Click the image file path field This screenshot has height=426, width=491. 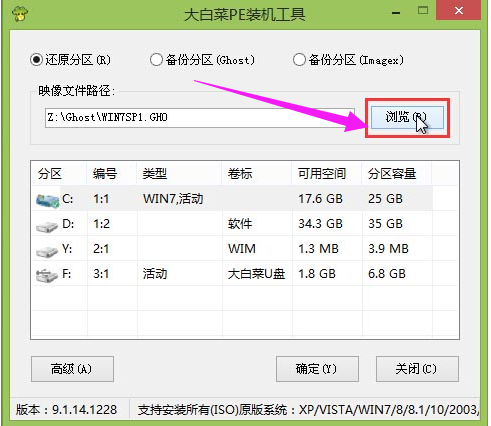pos(199,118)
